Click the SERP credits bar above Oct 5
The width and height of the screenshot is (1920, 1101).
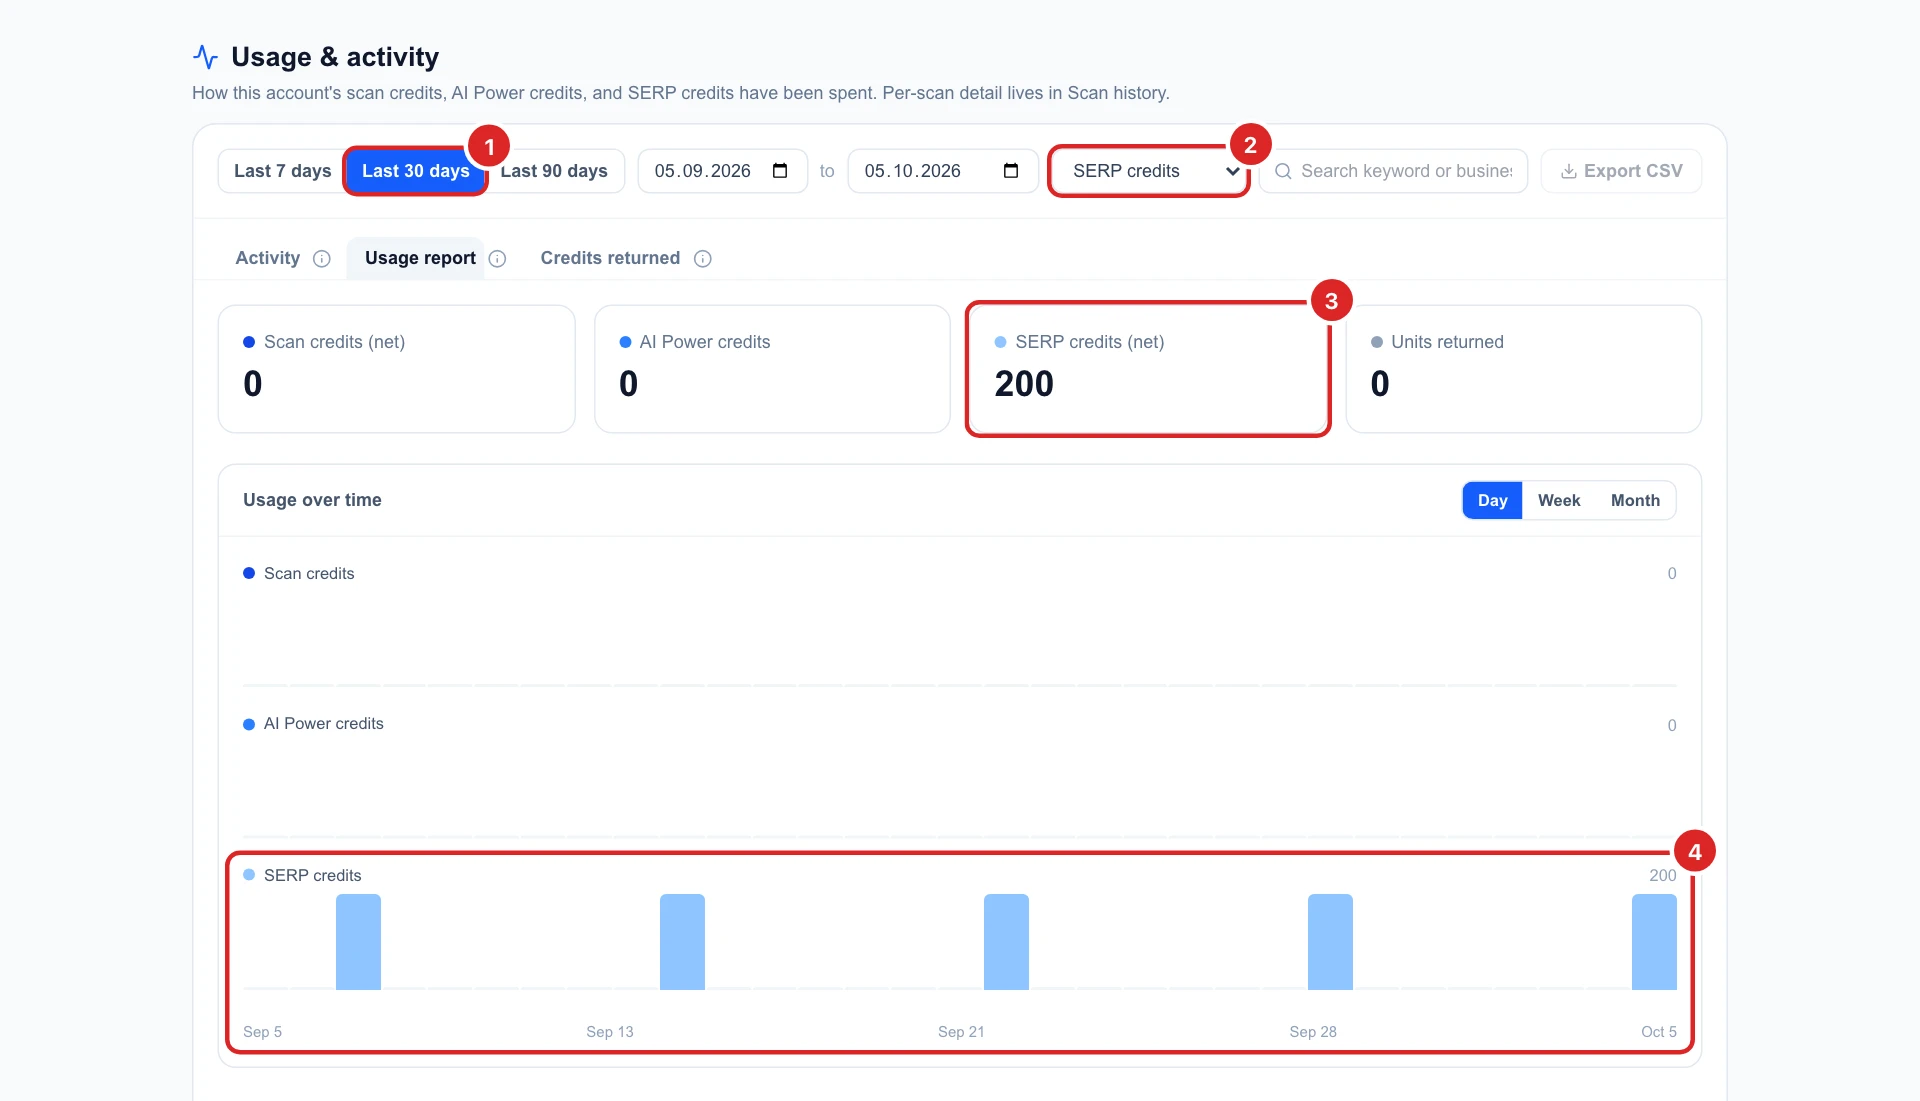pyautogui.click(x=1654, y=942)
